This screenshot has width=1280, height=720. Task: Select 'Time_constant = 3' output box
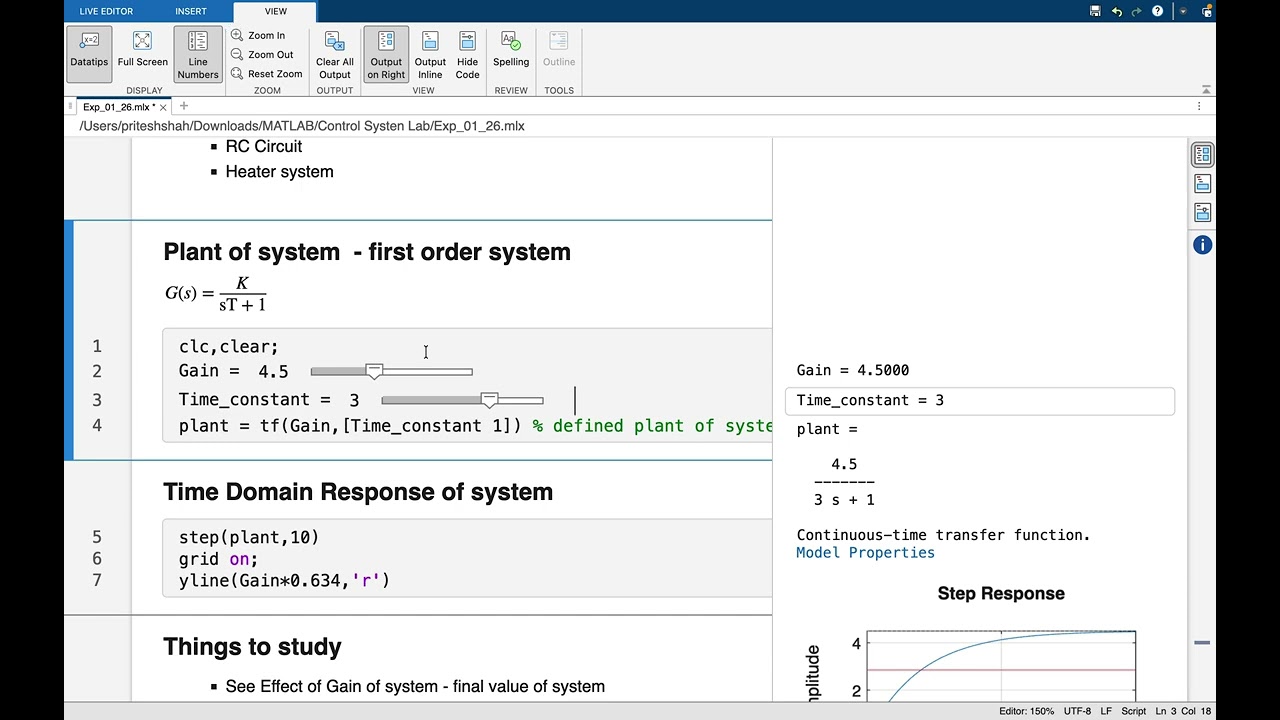[980, 401]
